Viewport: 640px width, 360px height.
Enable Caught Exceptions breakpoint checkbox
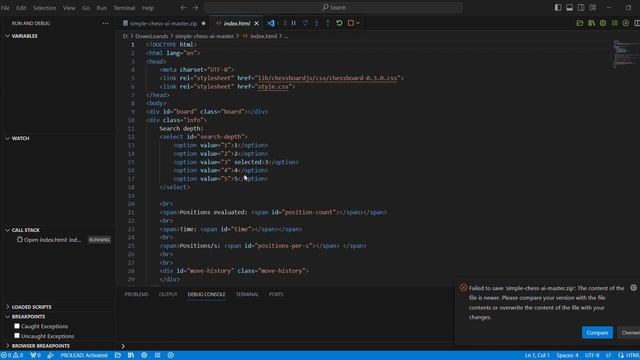pyautogui.click(x=17, y=326)
